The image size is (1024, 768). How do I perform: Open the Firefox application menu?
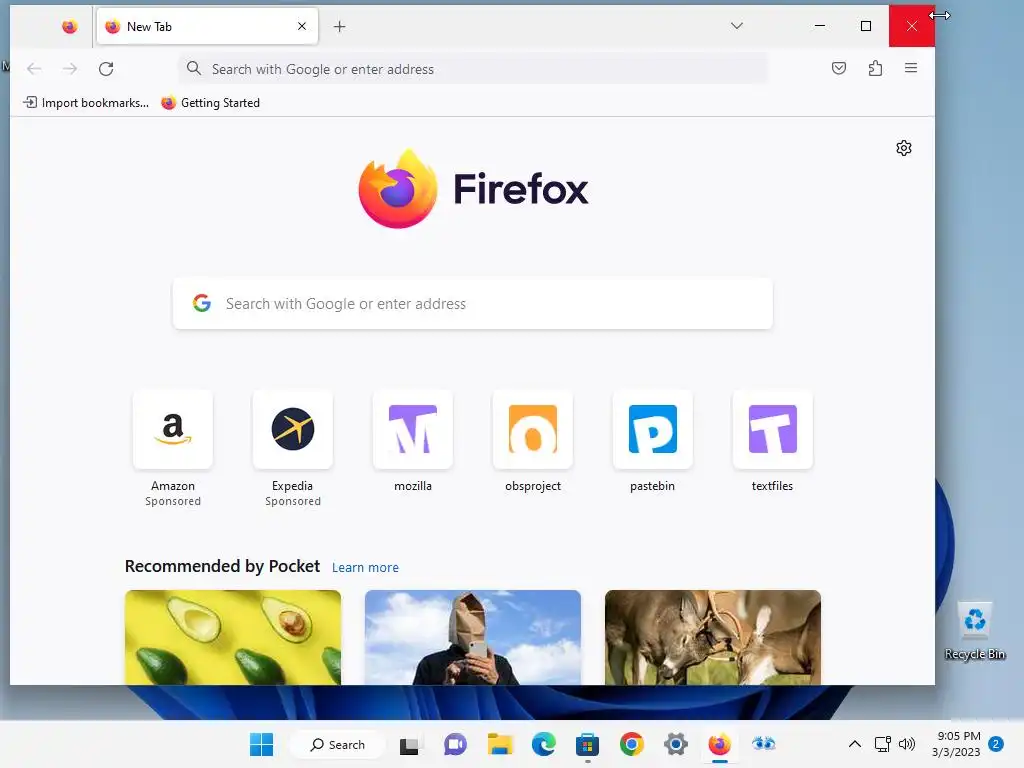click(910, 68)
